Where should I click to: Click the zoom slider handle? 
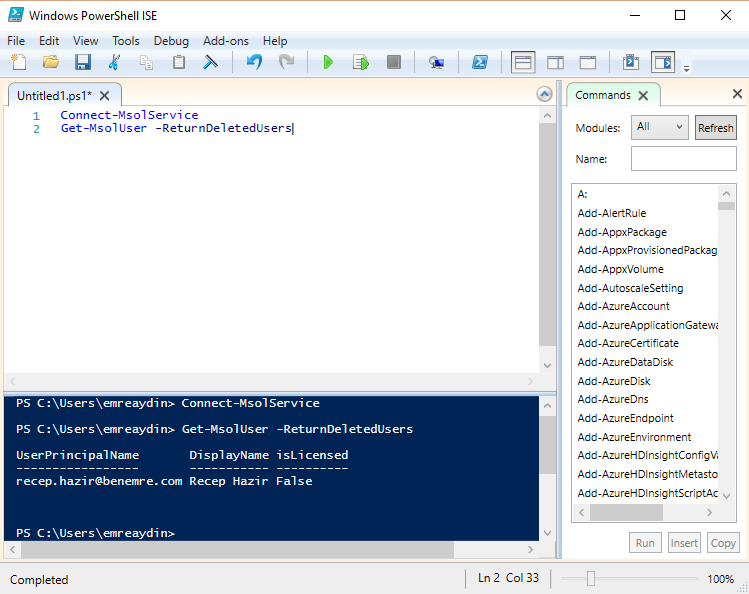click(590, 579)
